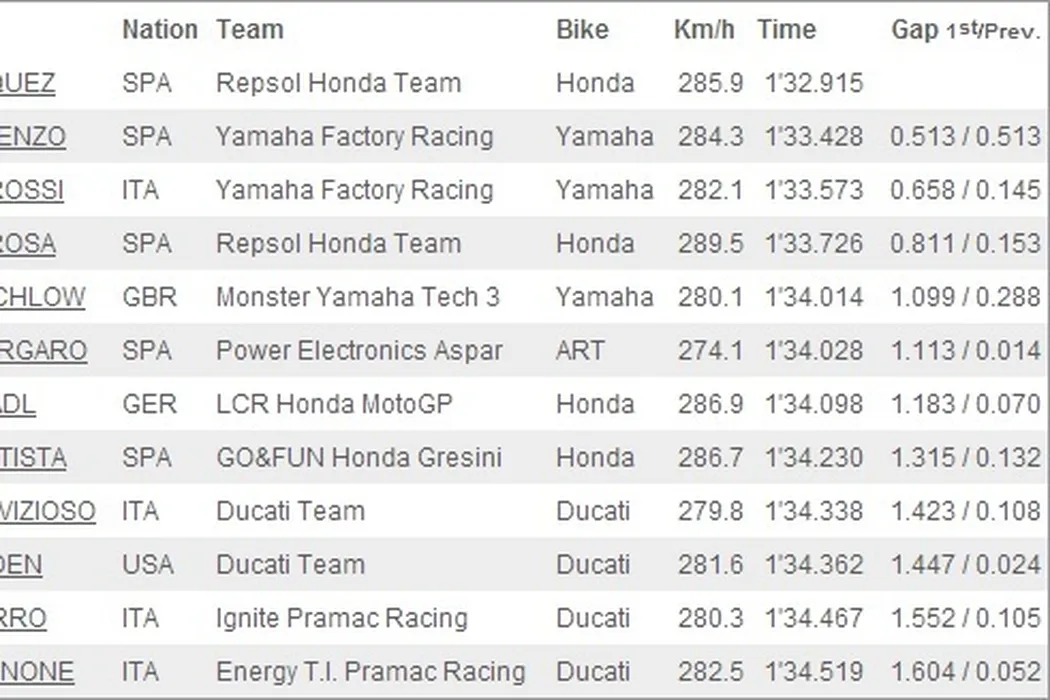Open the rider link ending in NONE
Viewport: 1050px width, 700px height.
tap(36, 672)
